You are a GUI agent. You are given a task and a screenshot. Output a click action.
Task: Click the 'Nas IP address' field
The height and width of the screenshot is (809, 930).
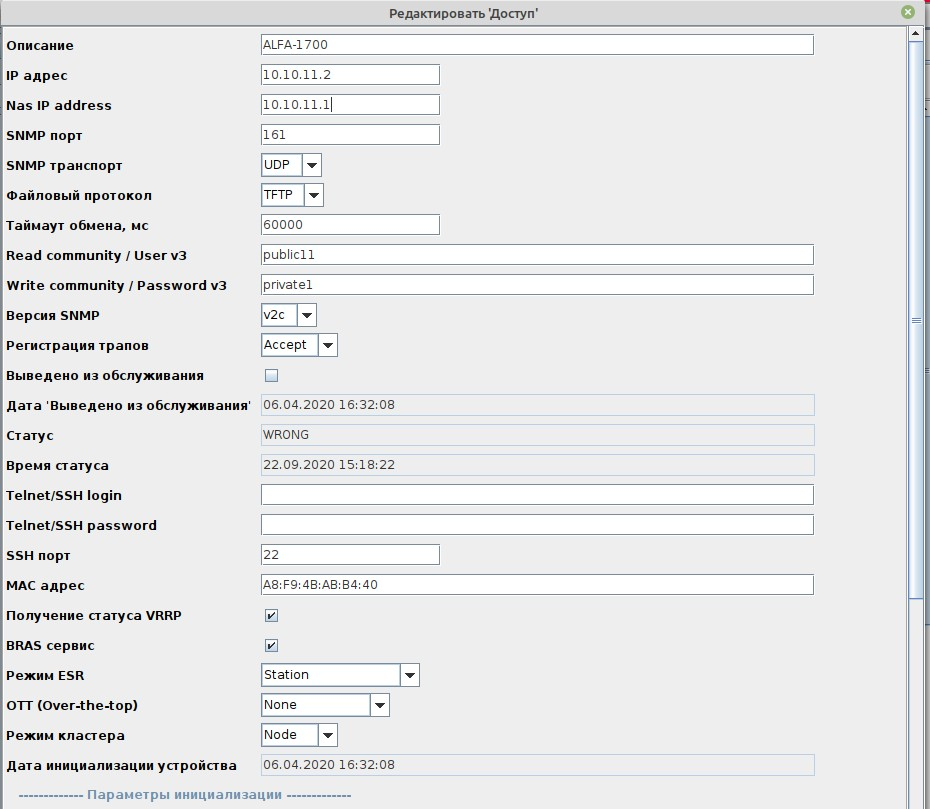point(350,105)
